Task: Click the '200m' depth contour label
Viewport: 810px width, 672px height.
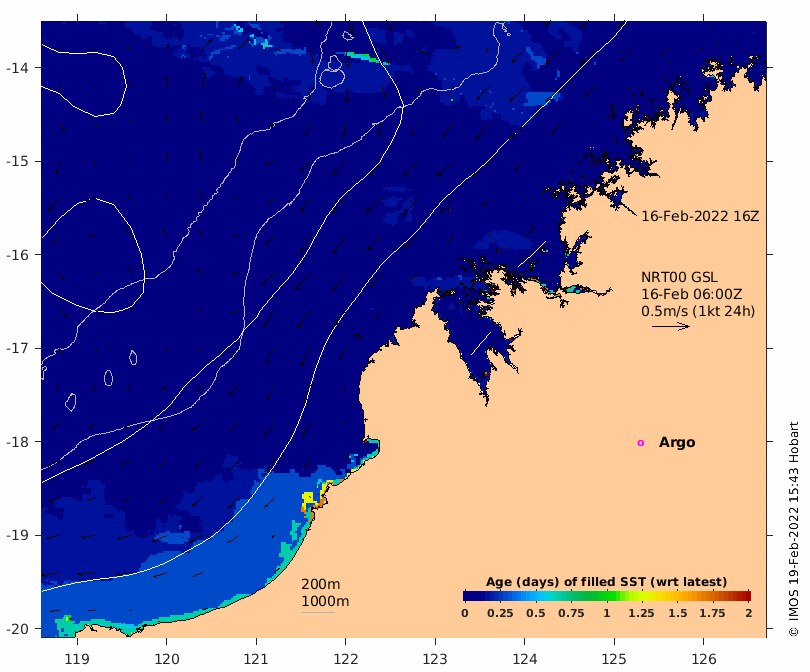Action: pos(320,584)
